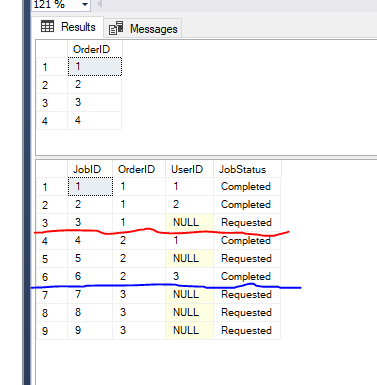This screenshot has width=377, height=385.
Task: Open the 121 % zoom dropdown arrow
Action: 85,5
